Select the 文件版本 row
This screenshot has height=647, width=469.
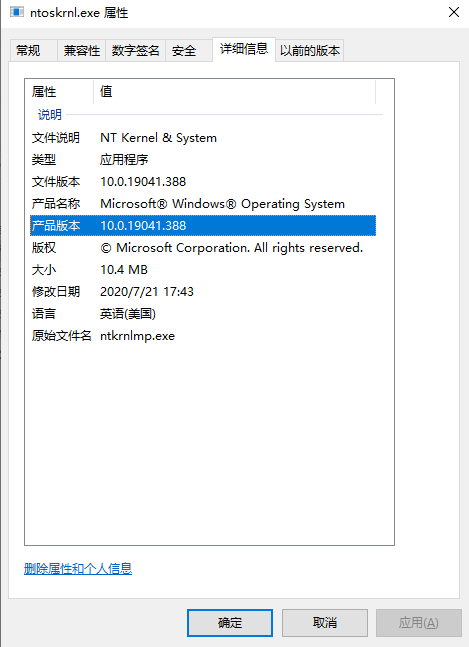203,182
